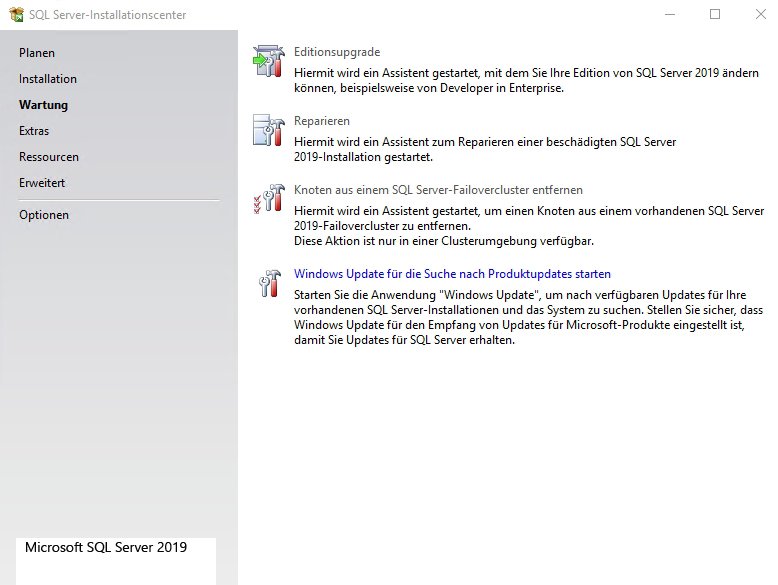Switch to the Planen section
The width and height of the screenshot is (778, 585).
[x=37, y=53]
